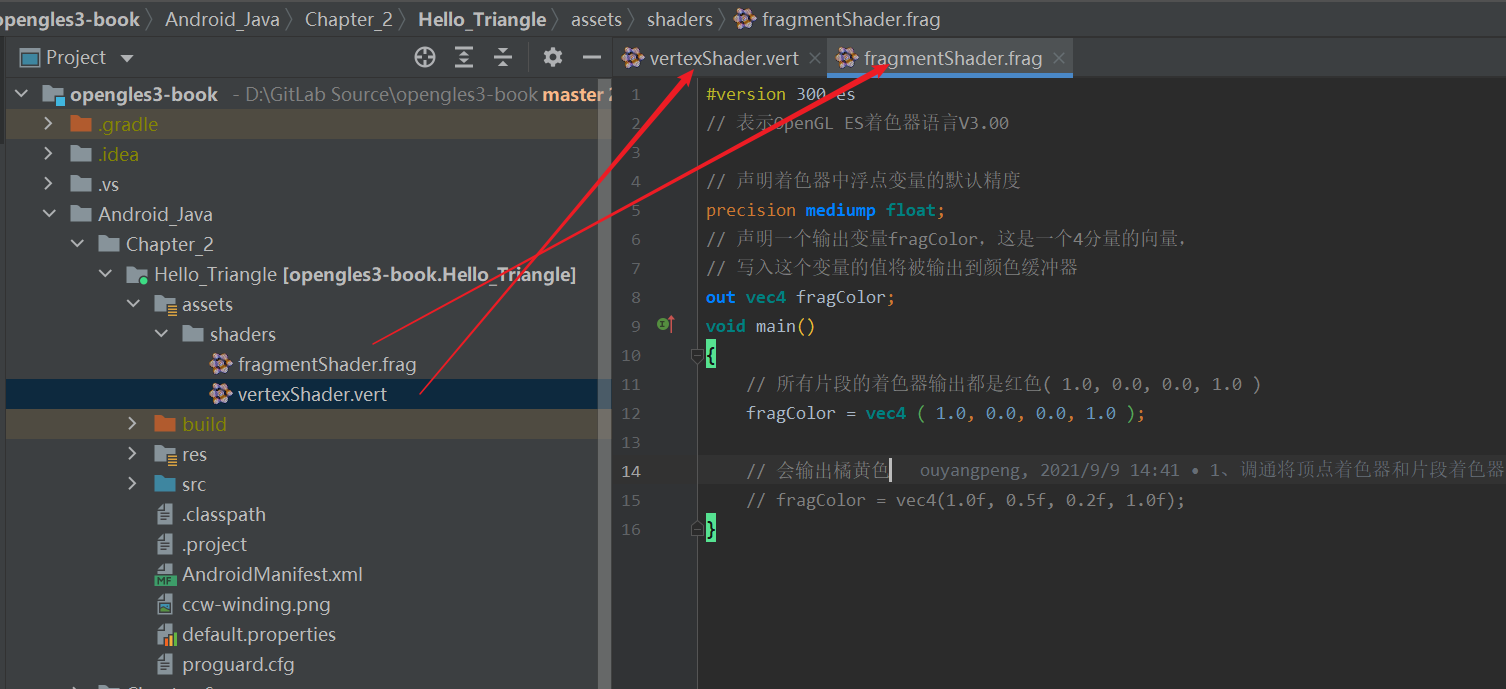Collapse the assets folder
Viewport: 1506px width, 689px height.
[132, 304]
